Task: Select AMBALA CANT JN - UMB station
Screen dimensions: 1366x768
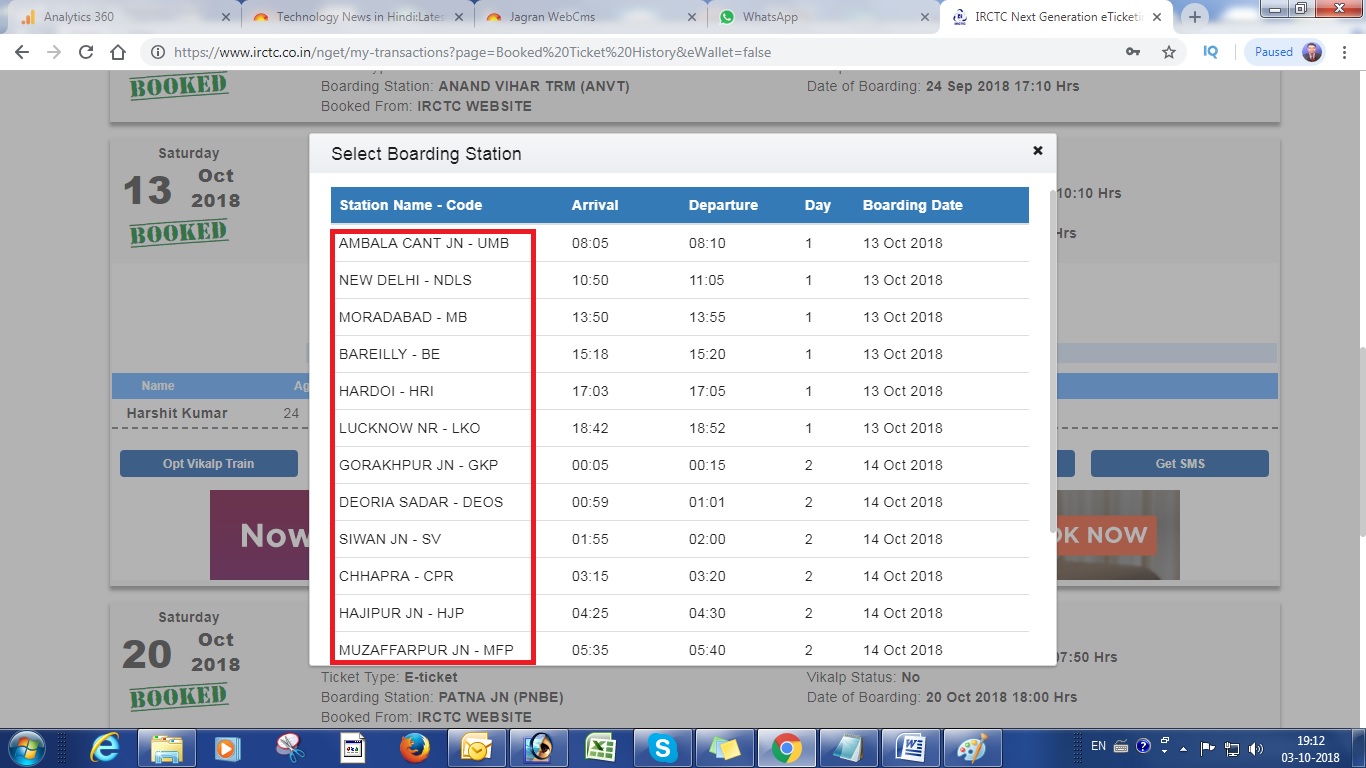Action: coord(424,243)
